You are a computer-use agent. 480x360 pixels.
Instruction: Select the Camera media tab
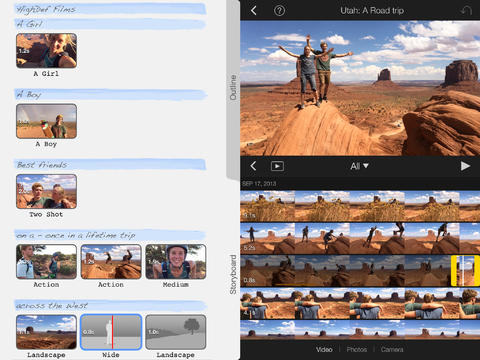(x=392, y=349)
